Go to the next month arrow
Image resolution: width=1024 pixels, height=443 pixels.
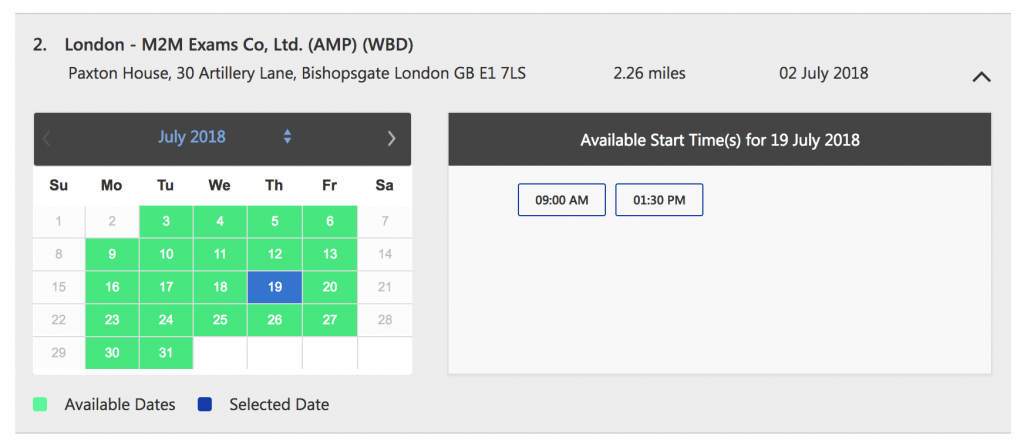(x=391, y=138)
